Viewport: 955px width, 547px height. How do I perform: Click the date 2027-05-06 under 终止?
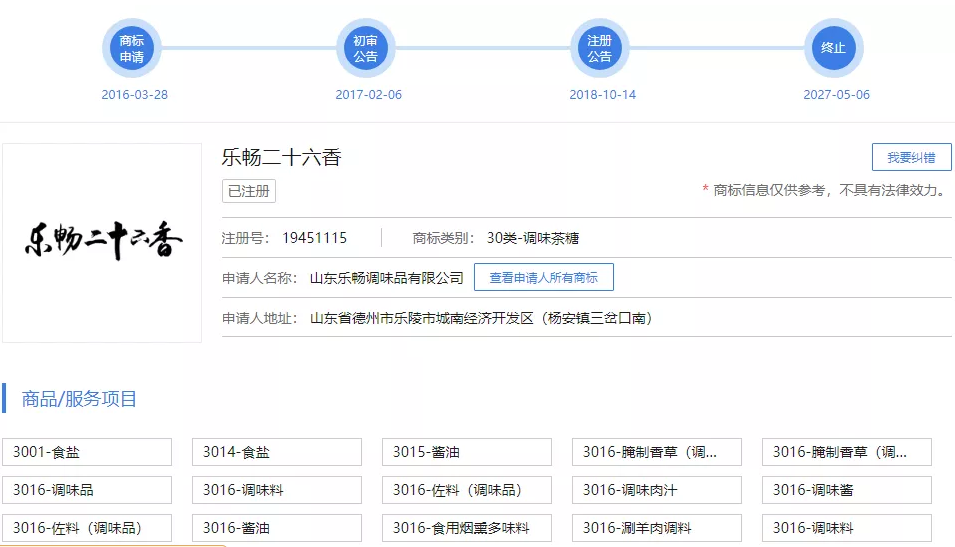[836, 94]
